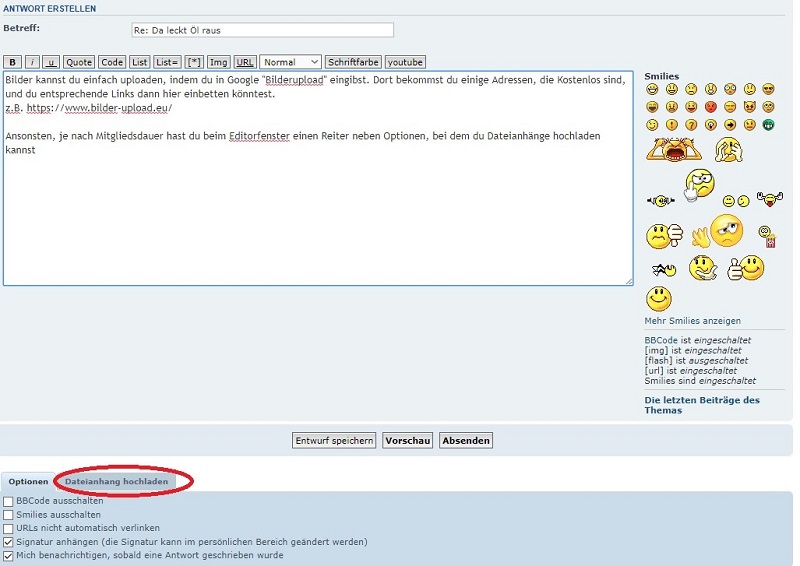Open the 'Mehr Smilies anzeigen' link

692,321
